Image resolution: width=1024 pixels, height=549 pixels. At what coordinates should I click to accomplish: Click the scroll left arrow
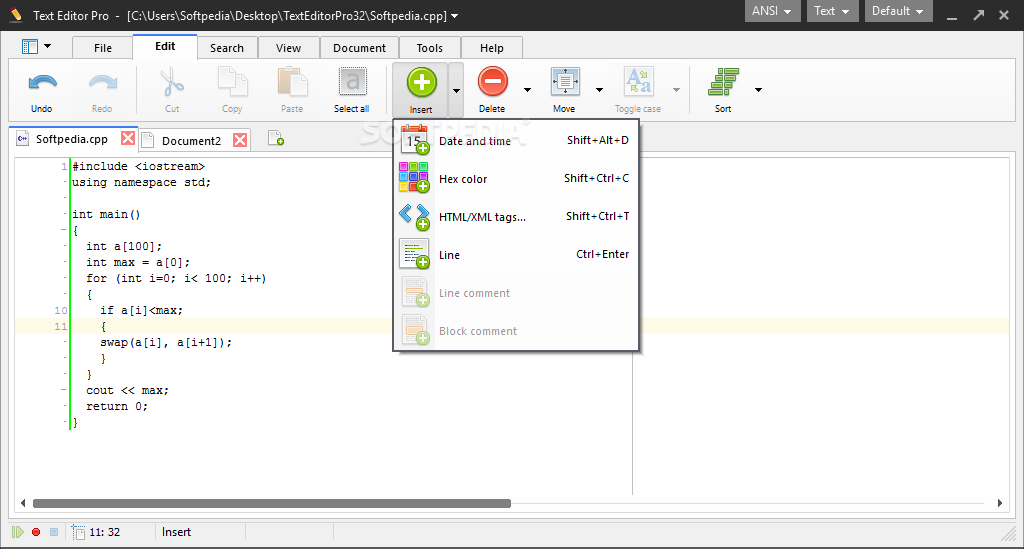[x=23, y=503]
